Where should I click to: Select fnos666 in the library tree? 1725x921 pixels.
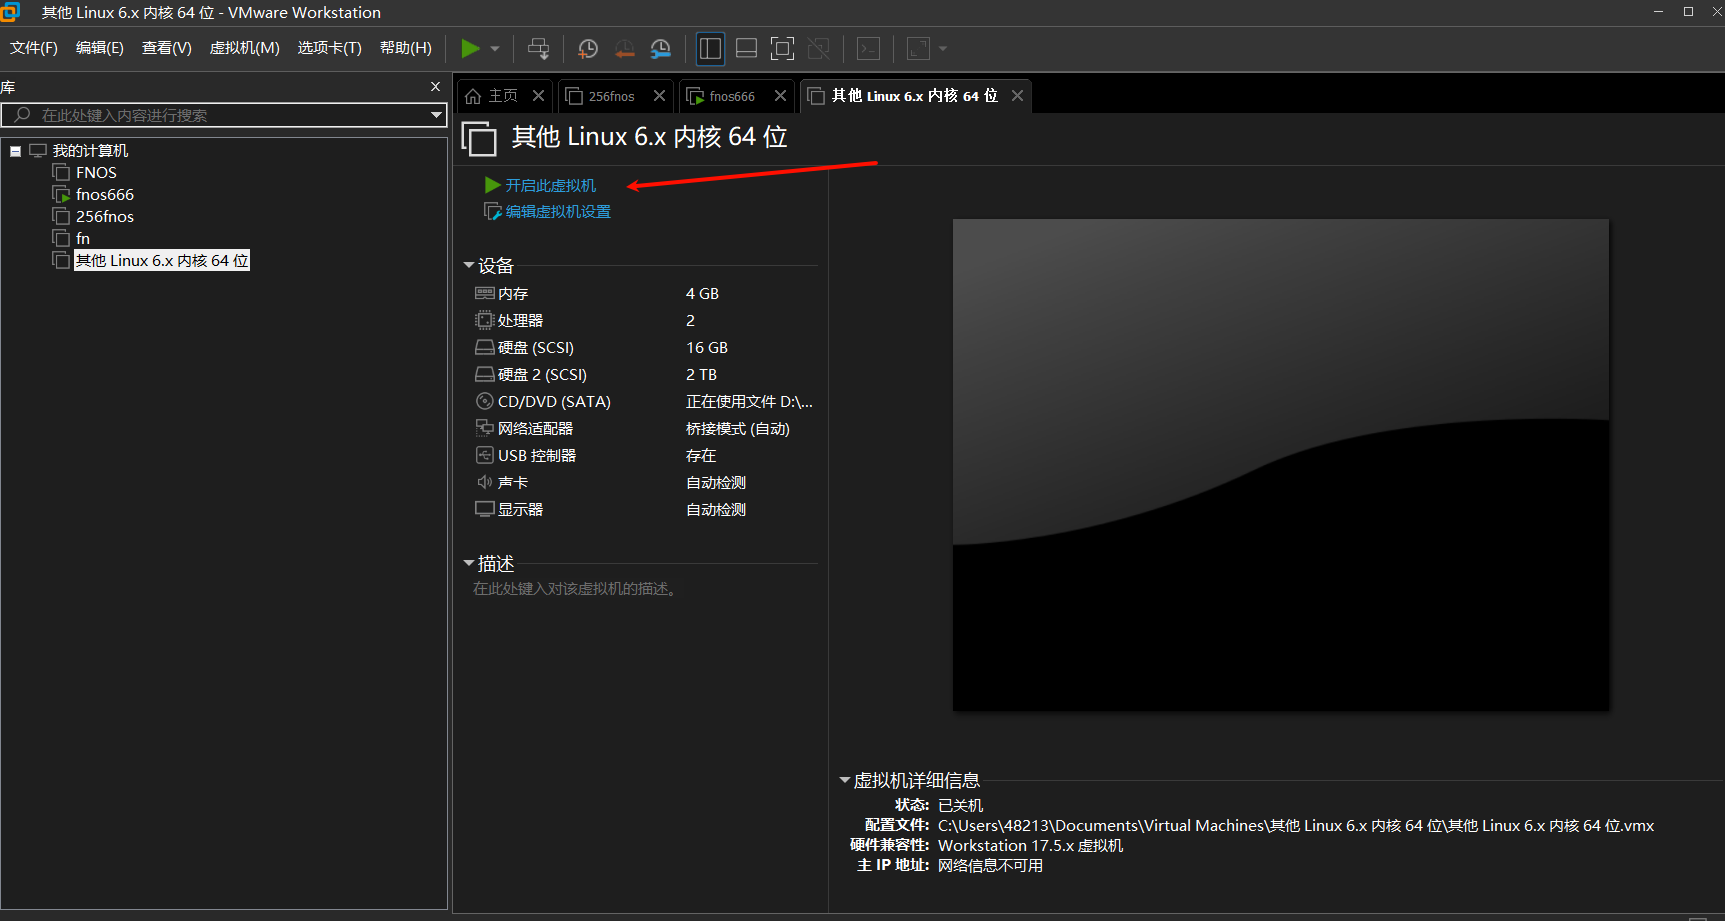pos(105,194)
